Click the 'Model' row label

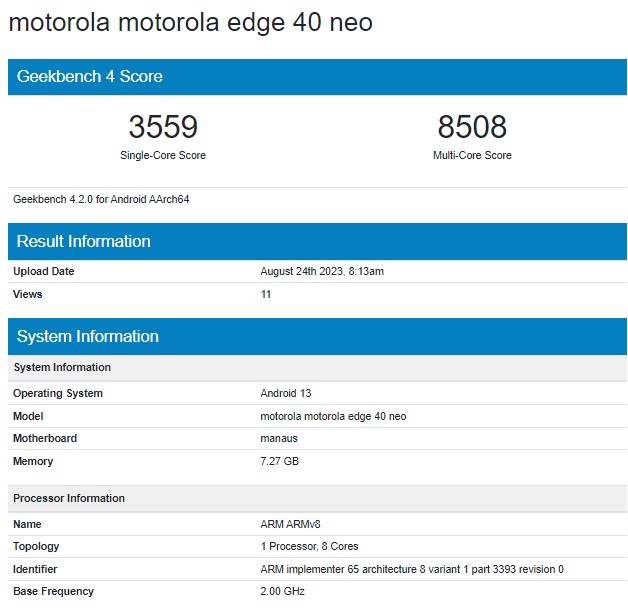tap(28, 416)
